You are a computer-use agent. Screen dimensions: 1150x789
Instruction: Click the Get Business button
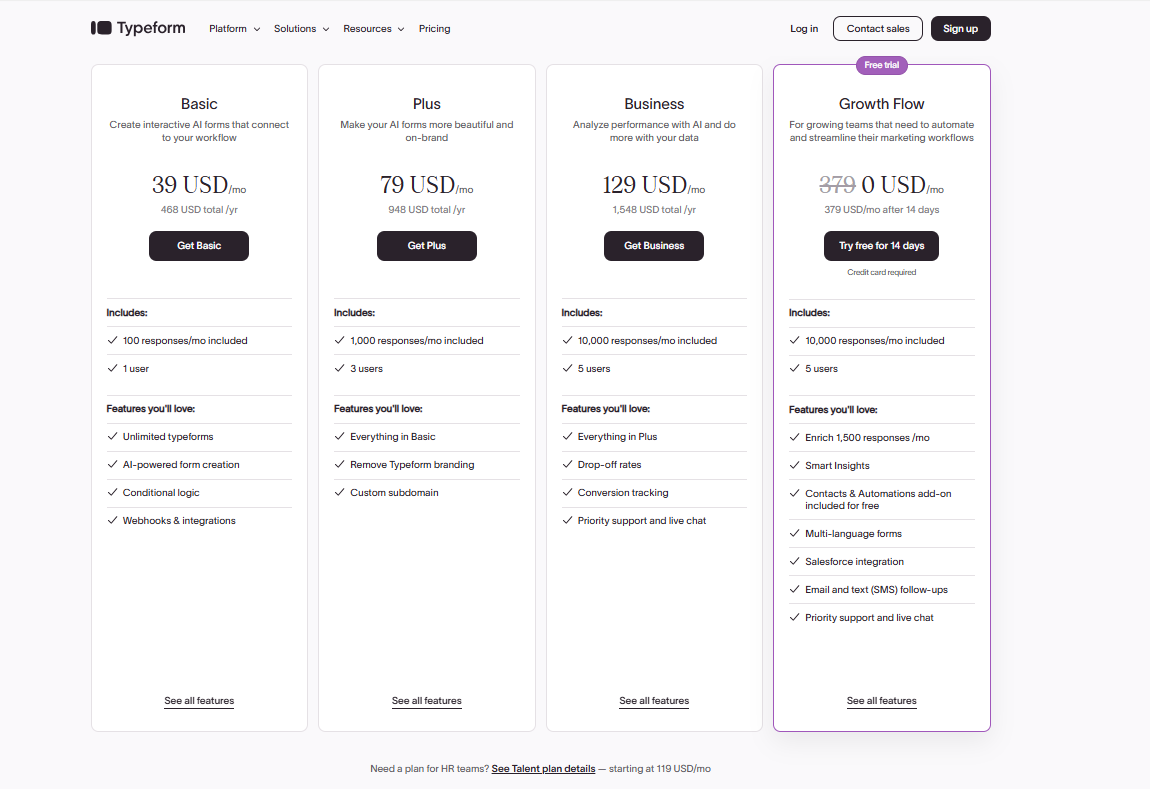(x=654, y=246)
